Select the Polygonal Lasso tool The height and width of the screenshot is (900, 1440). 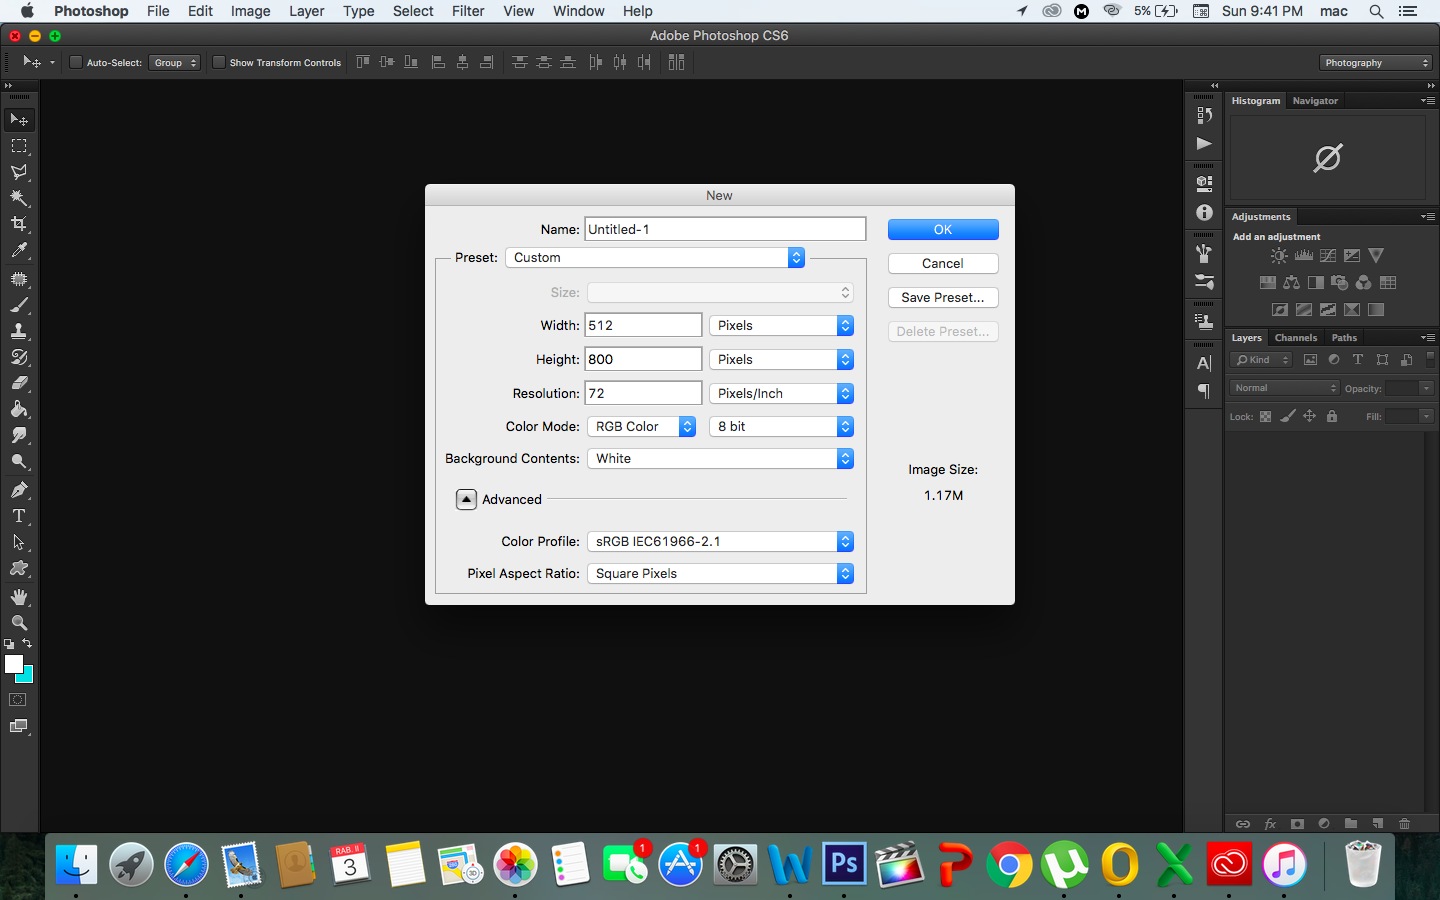19,172
